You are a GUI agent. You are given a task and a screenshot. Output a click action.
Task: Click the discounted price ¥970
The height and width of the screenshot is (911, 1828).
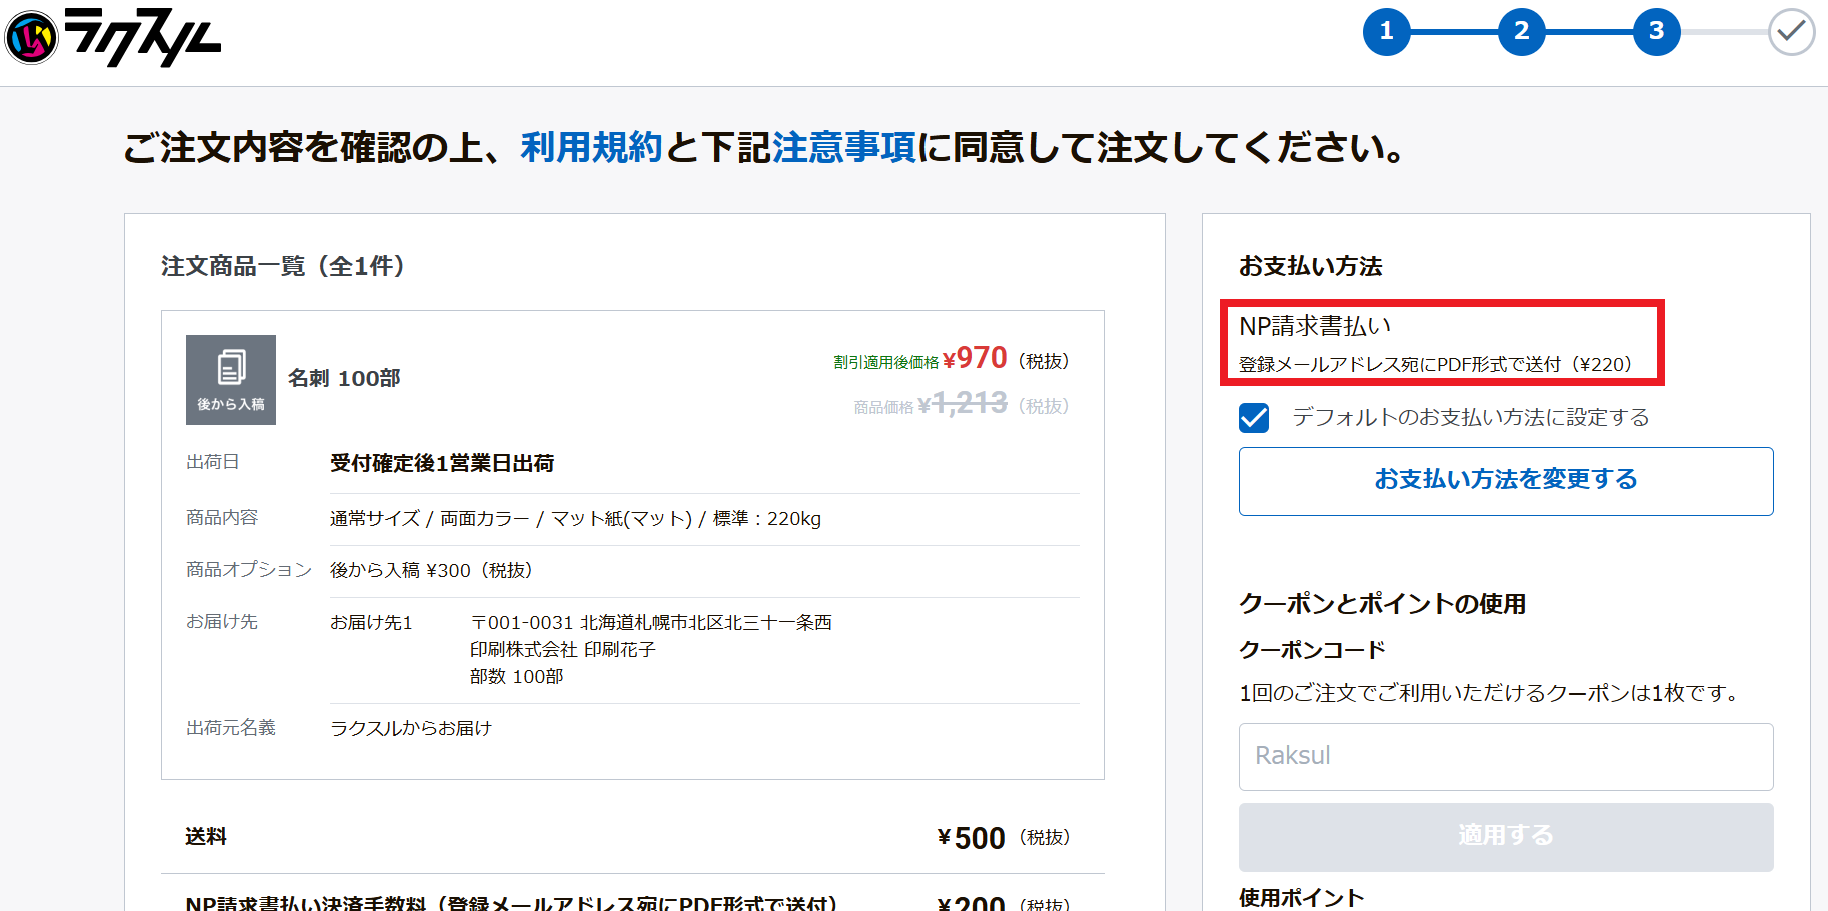[981, 358]
